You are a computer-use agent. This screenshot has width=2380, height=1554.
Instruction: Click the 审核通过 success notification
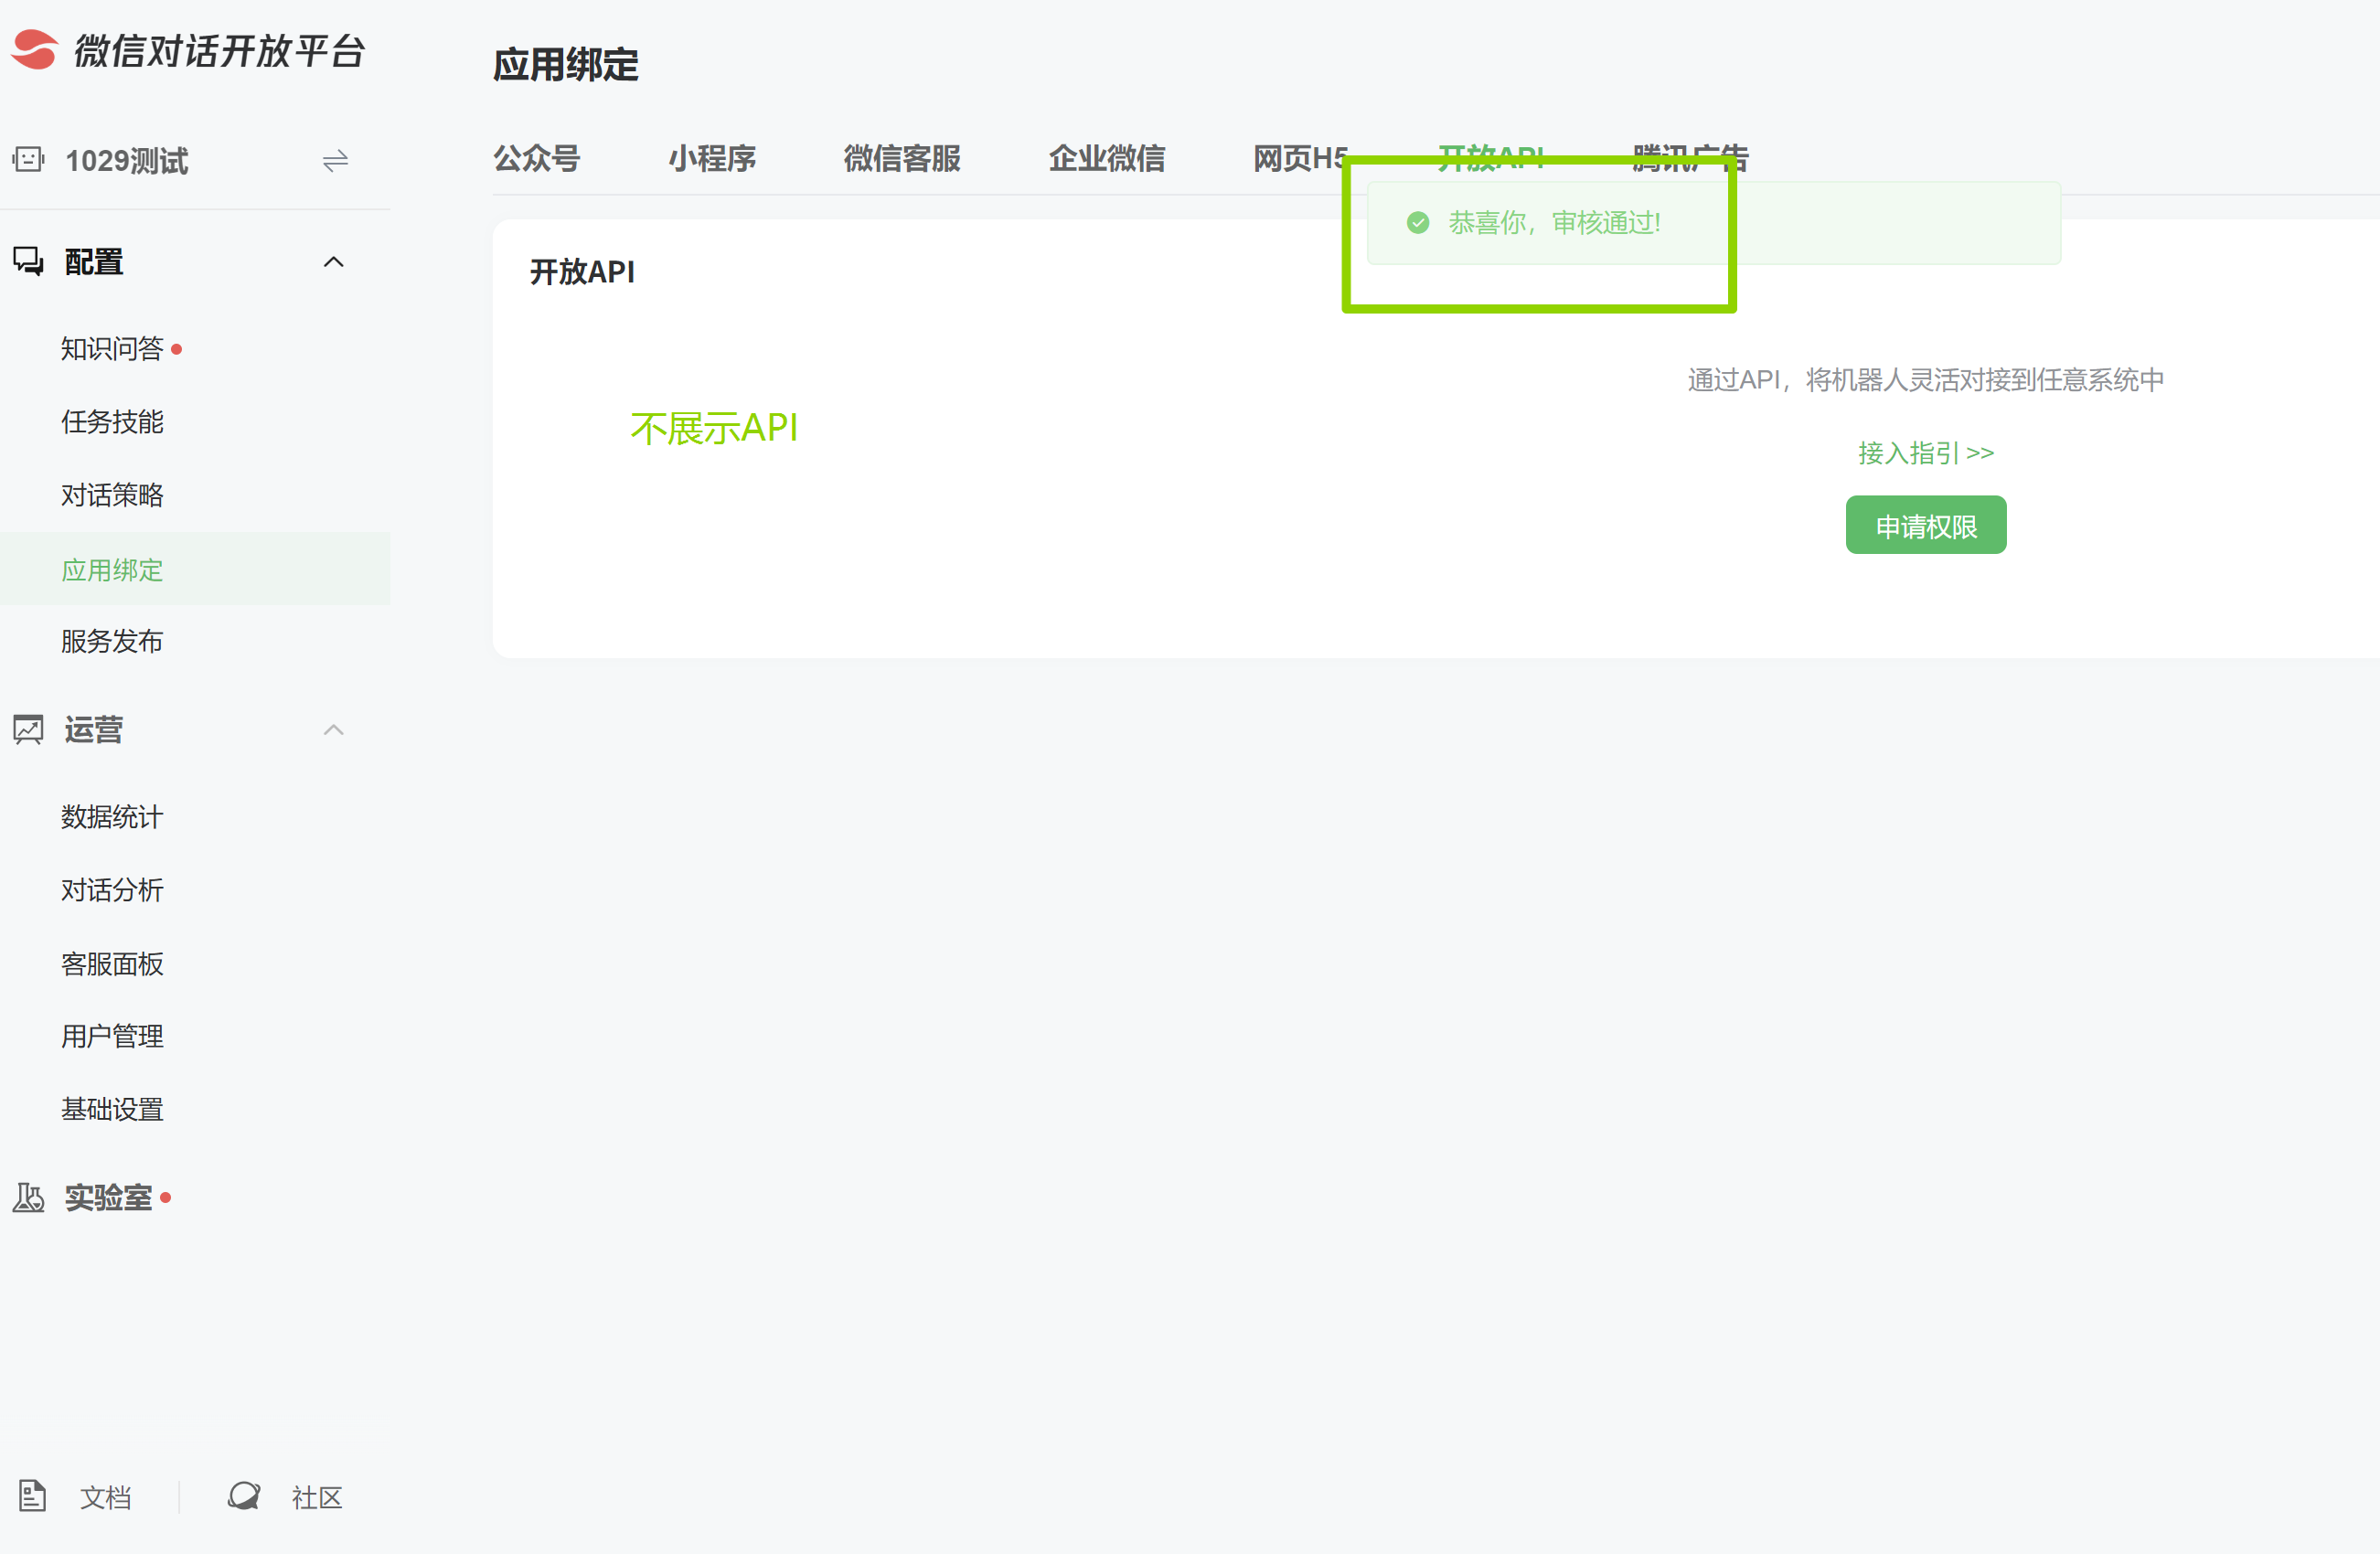click(1555, 223)
